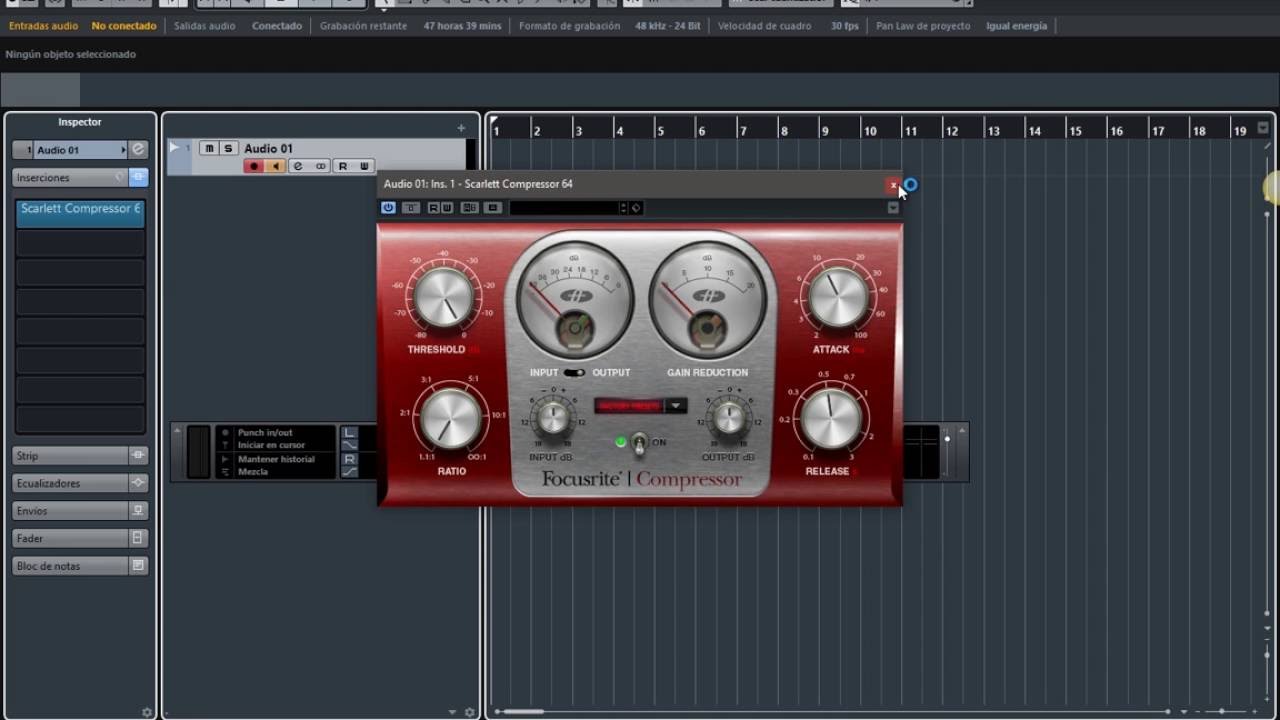Expand the Ecualizadores section
Viewport: 1280px width, 720px height.
point(70,483)
